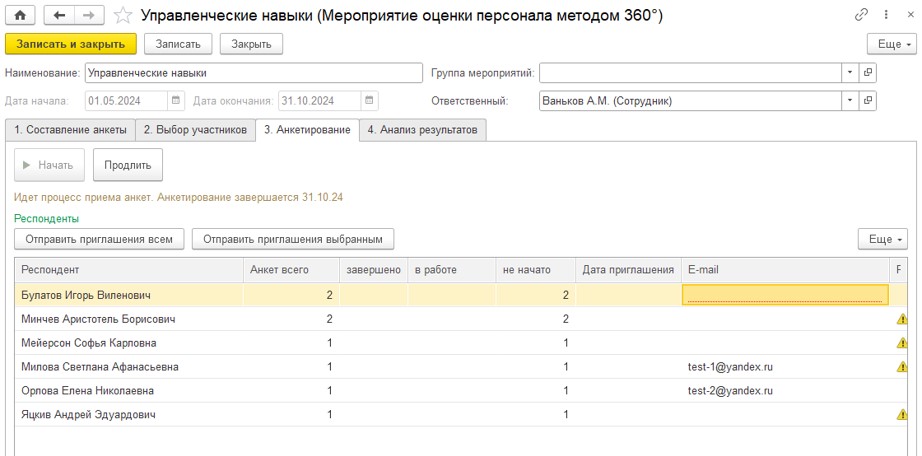Go to the Home page icon
This screenshot has height=456, width=922.
[x=20, y=16]
